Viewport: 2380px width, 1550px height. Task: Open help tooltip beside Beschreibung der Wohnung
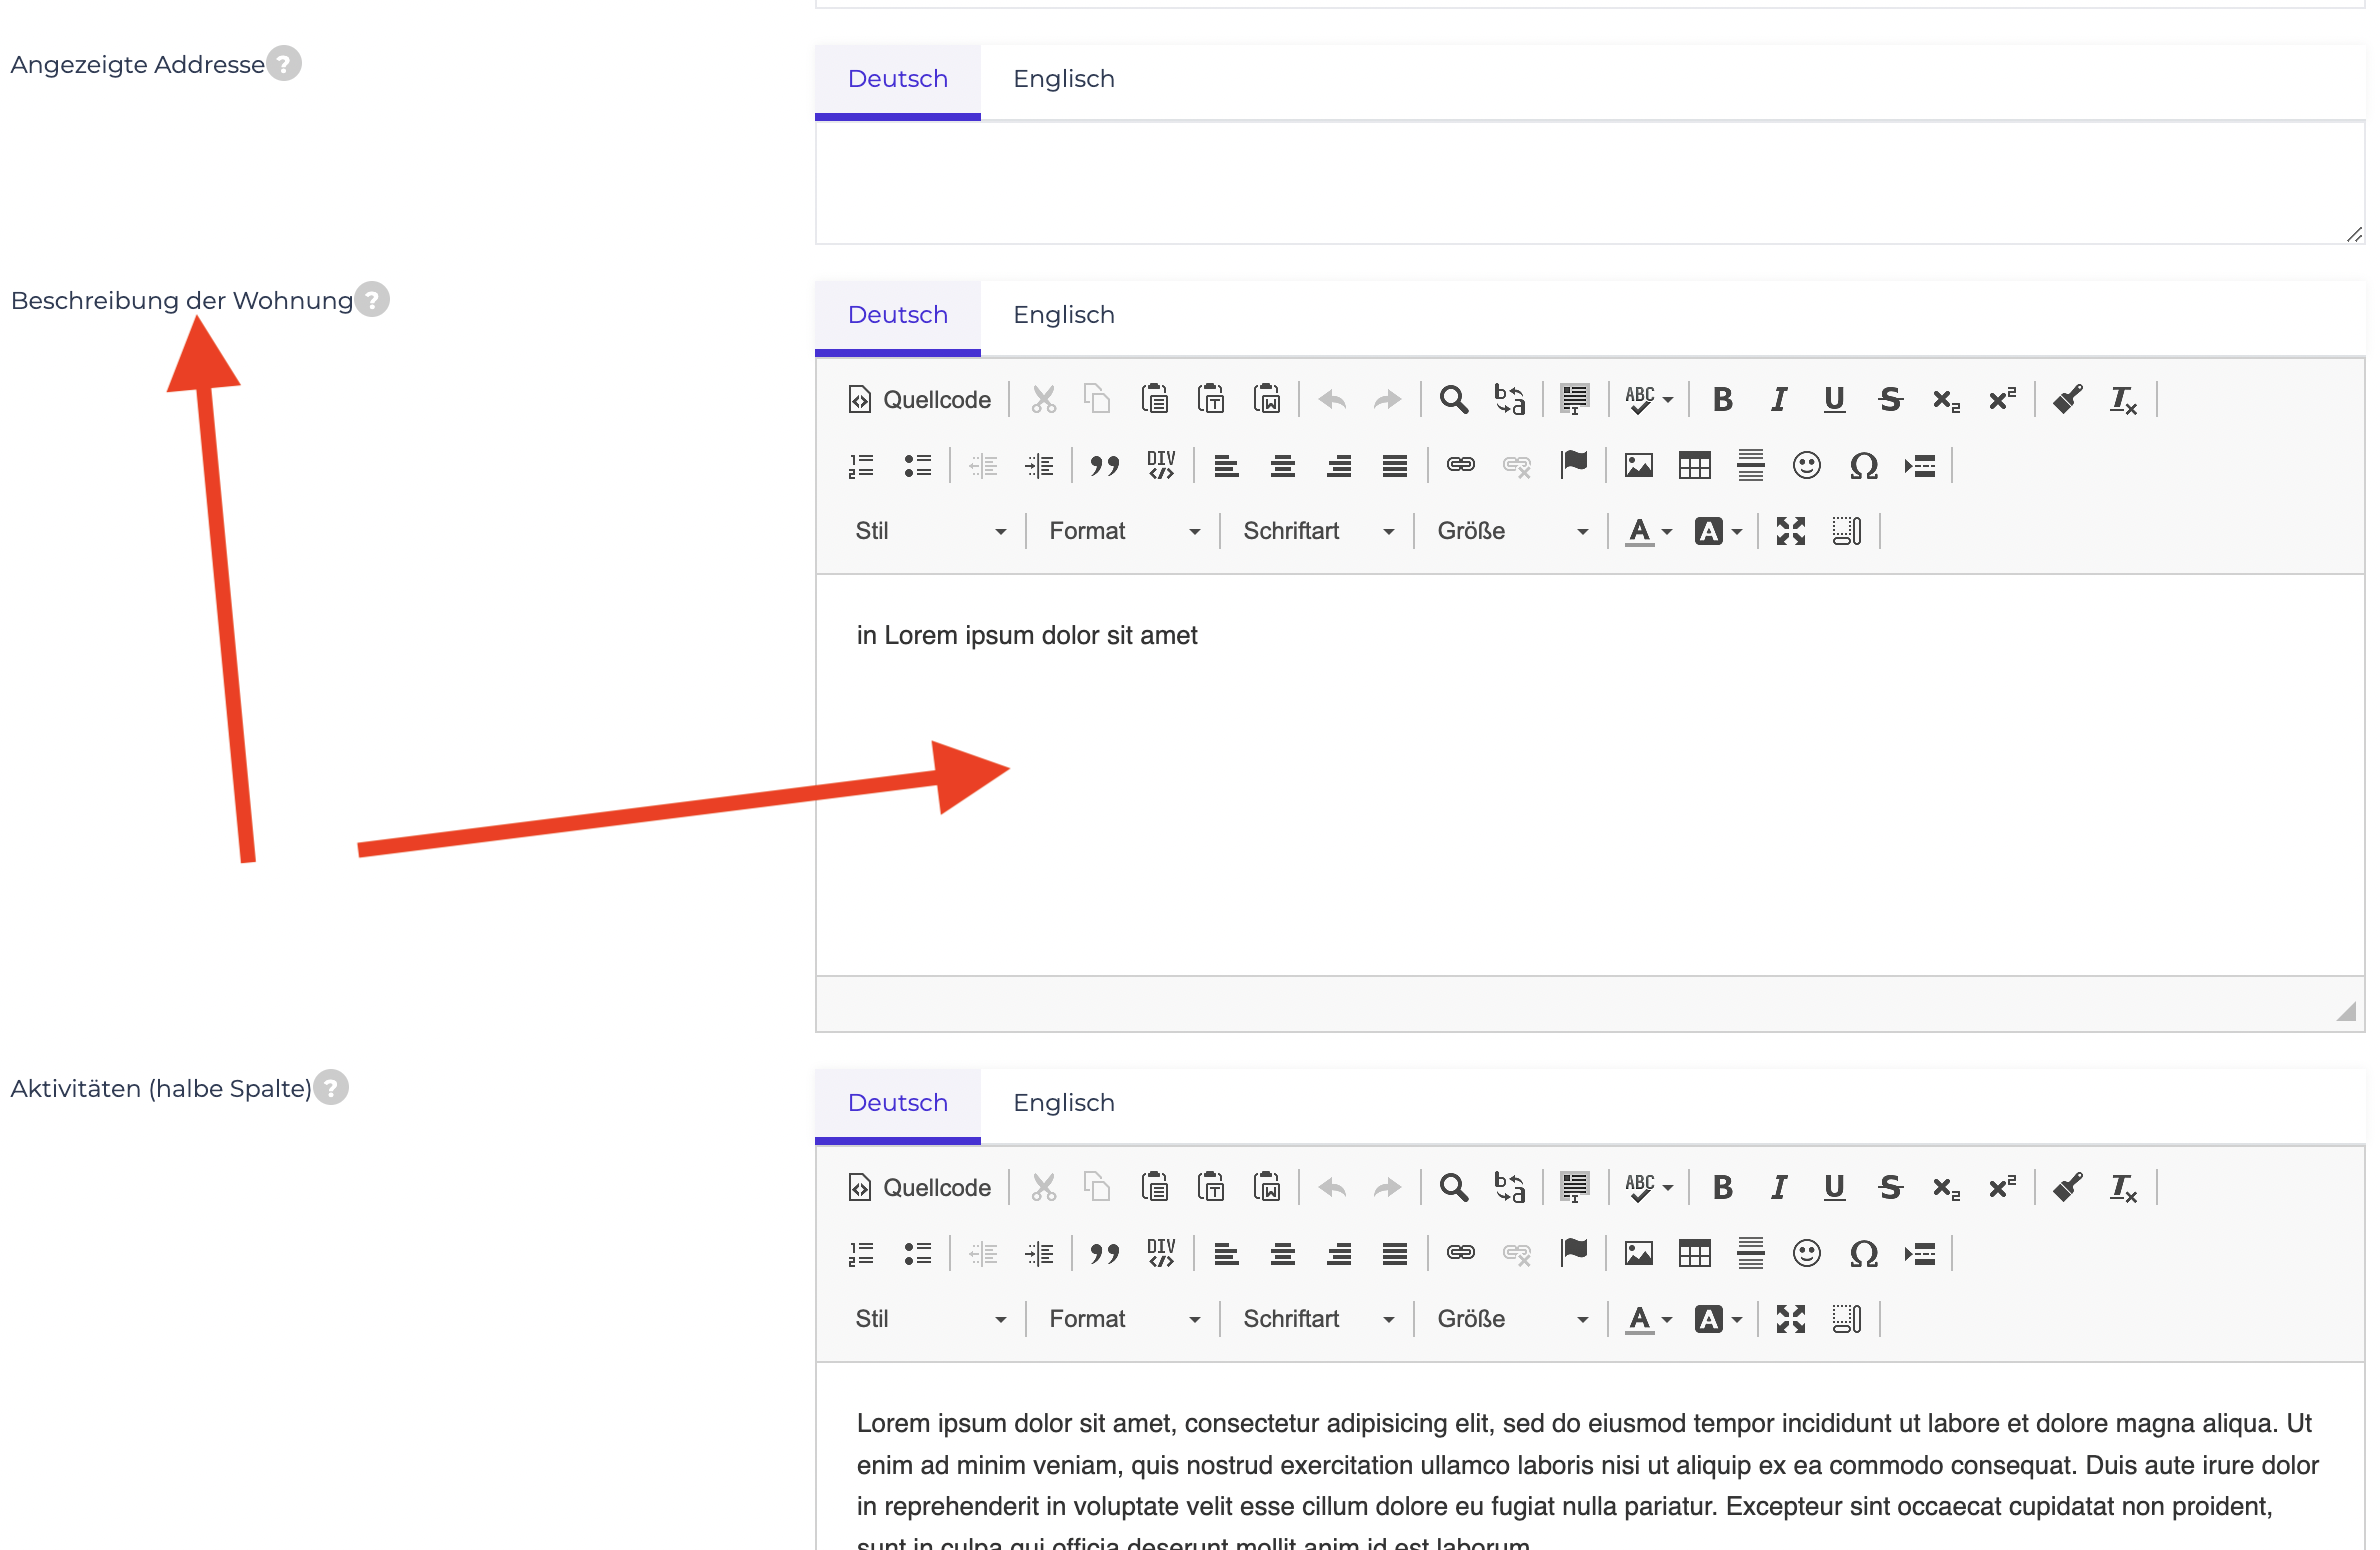click(x=372, y=299)
